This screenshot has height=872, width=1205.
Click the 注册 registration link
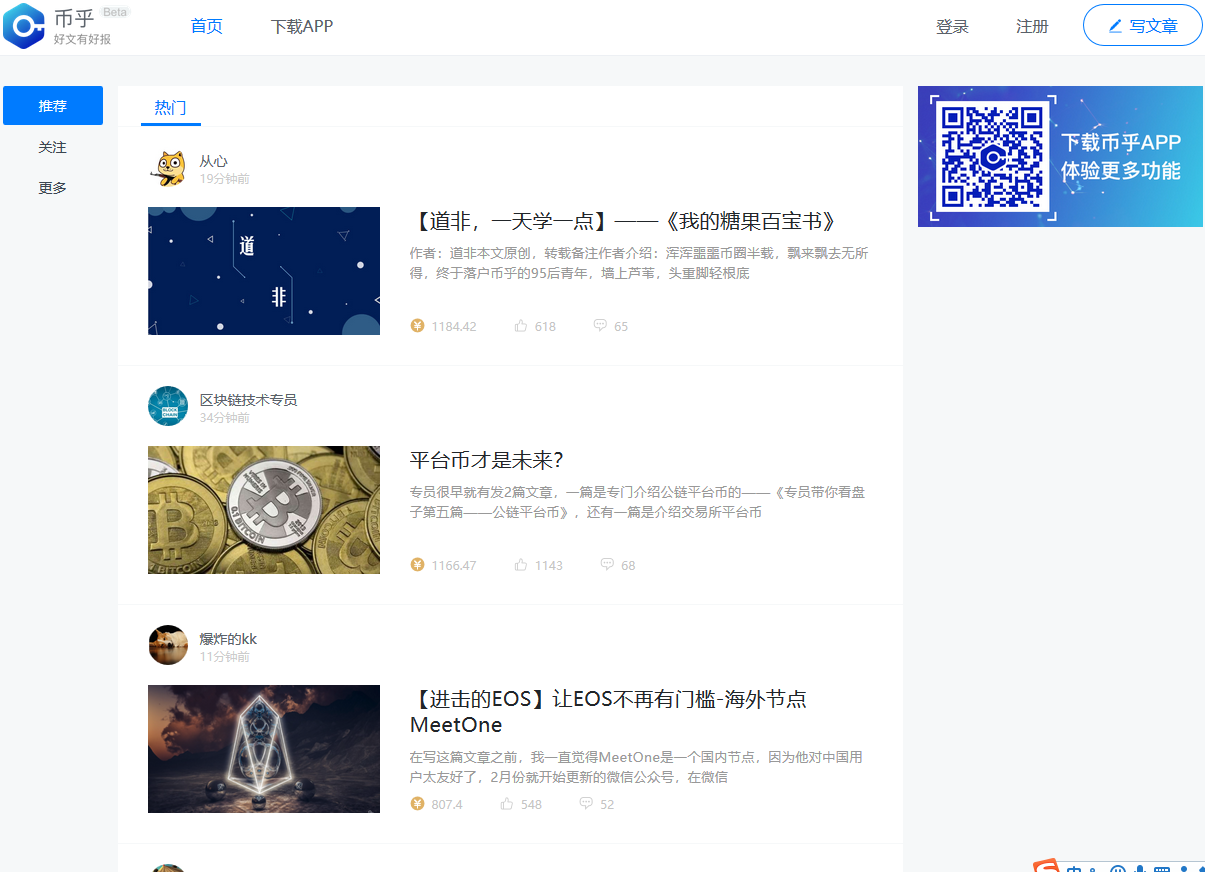[x=1032, y=26]
